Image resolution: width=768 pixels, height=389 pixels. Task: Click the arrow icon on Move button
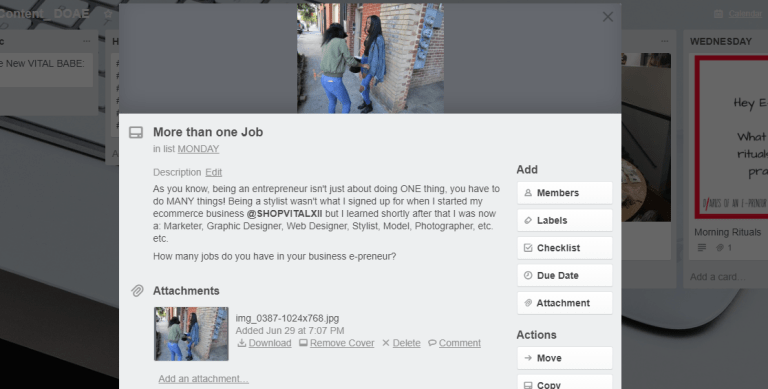528,358
